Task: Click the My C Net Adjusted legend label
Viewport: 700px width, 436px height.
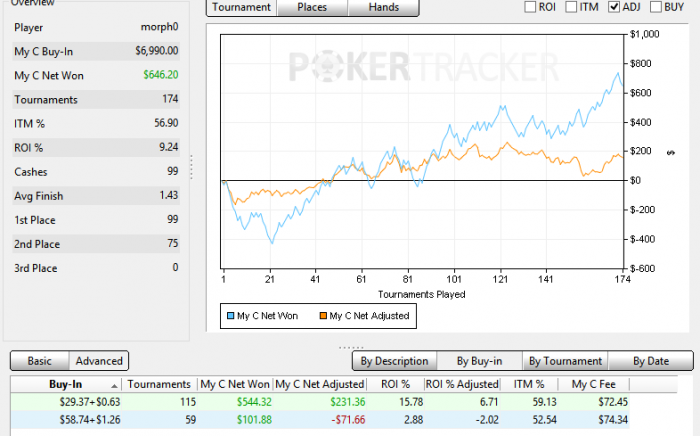Action: (369, 316)
